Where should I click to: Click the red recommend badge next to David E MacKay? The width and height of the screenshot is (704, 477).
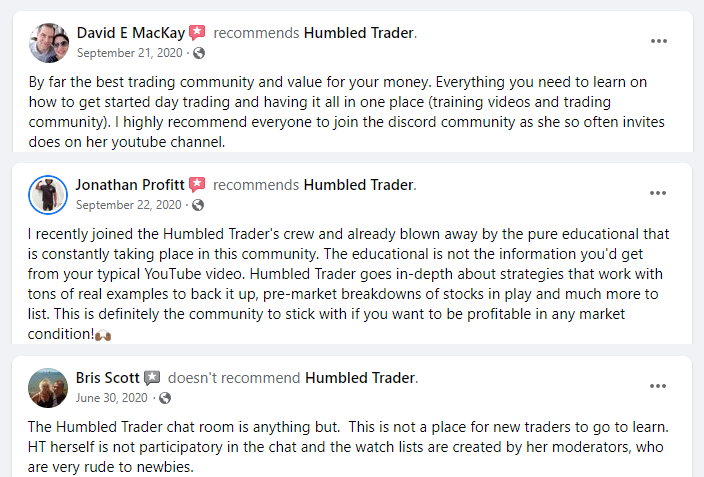pyautogui.click(x=197, y=32)
